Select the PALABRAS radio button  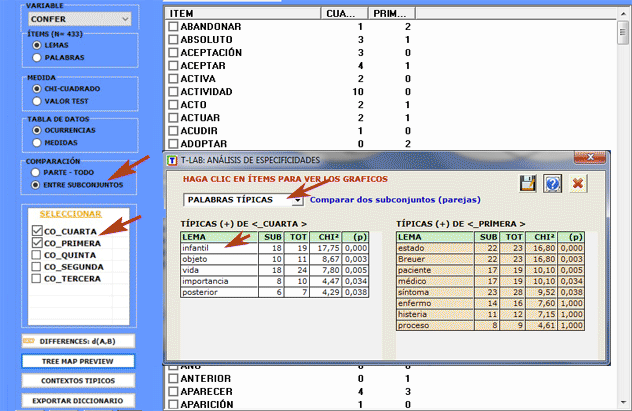tap(37, 58)
